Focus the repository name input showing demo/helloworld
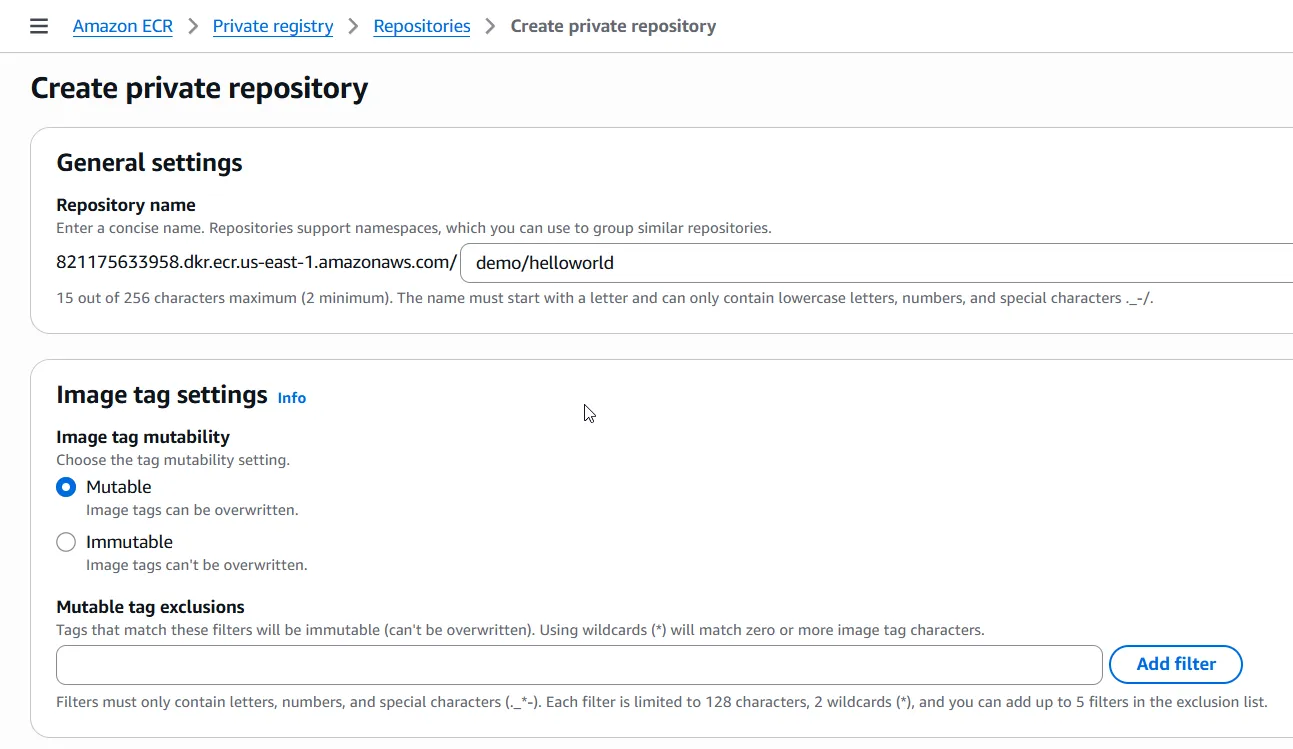The width and height of the screenshot is (1293, 749). tap(700, 263)
